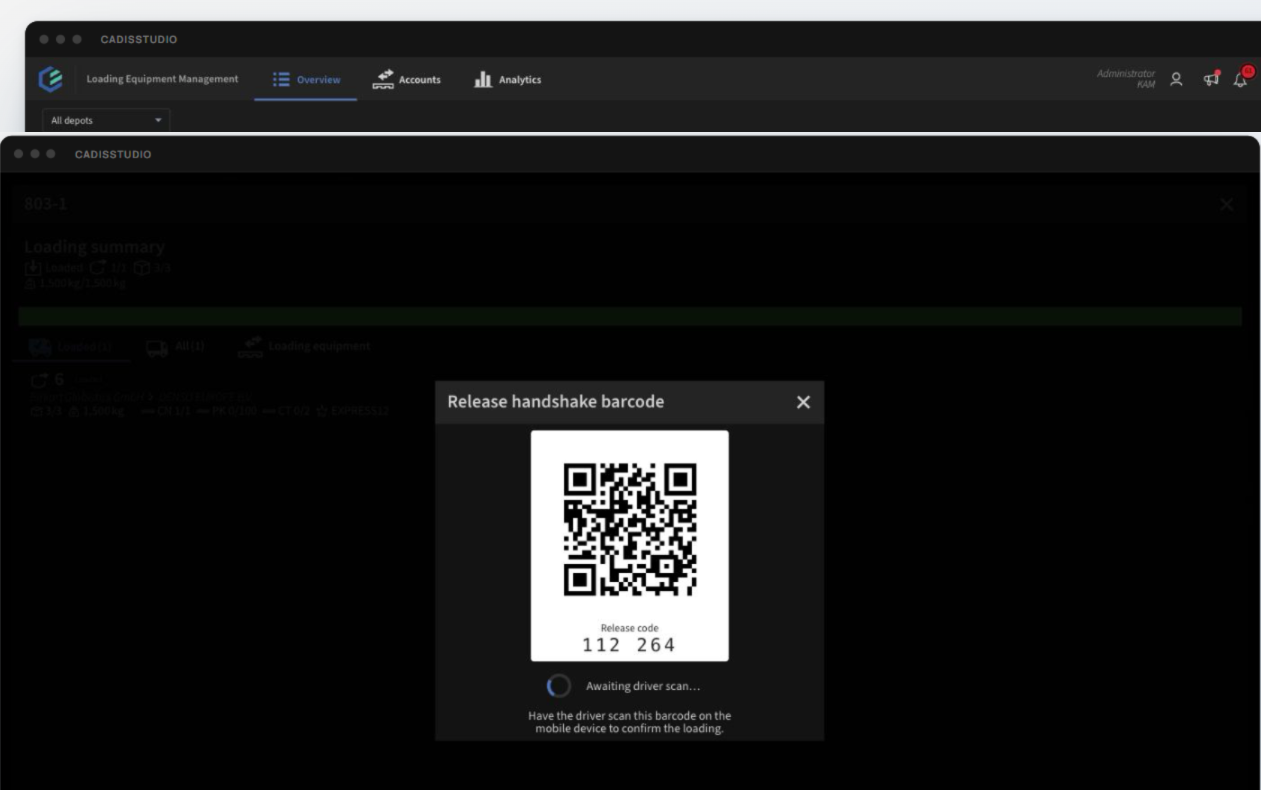Viewport: 1261px width, 791px height.
Task: Click the Overview list icon
Action: pos(281,80)
